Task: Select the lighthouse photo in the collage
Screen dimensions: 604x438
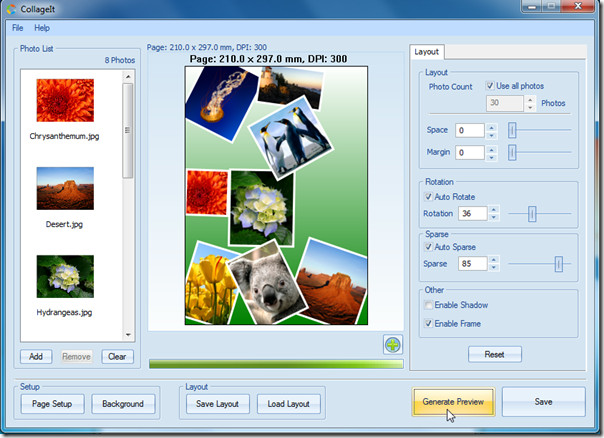Action: pos(291,86)
